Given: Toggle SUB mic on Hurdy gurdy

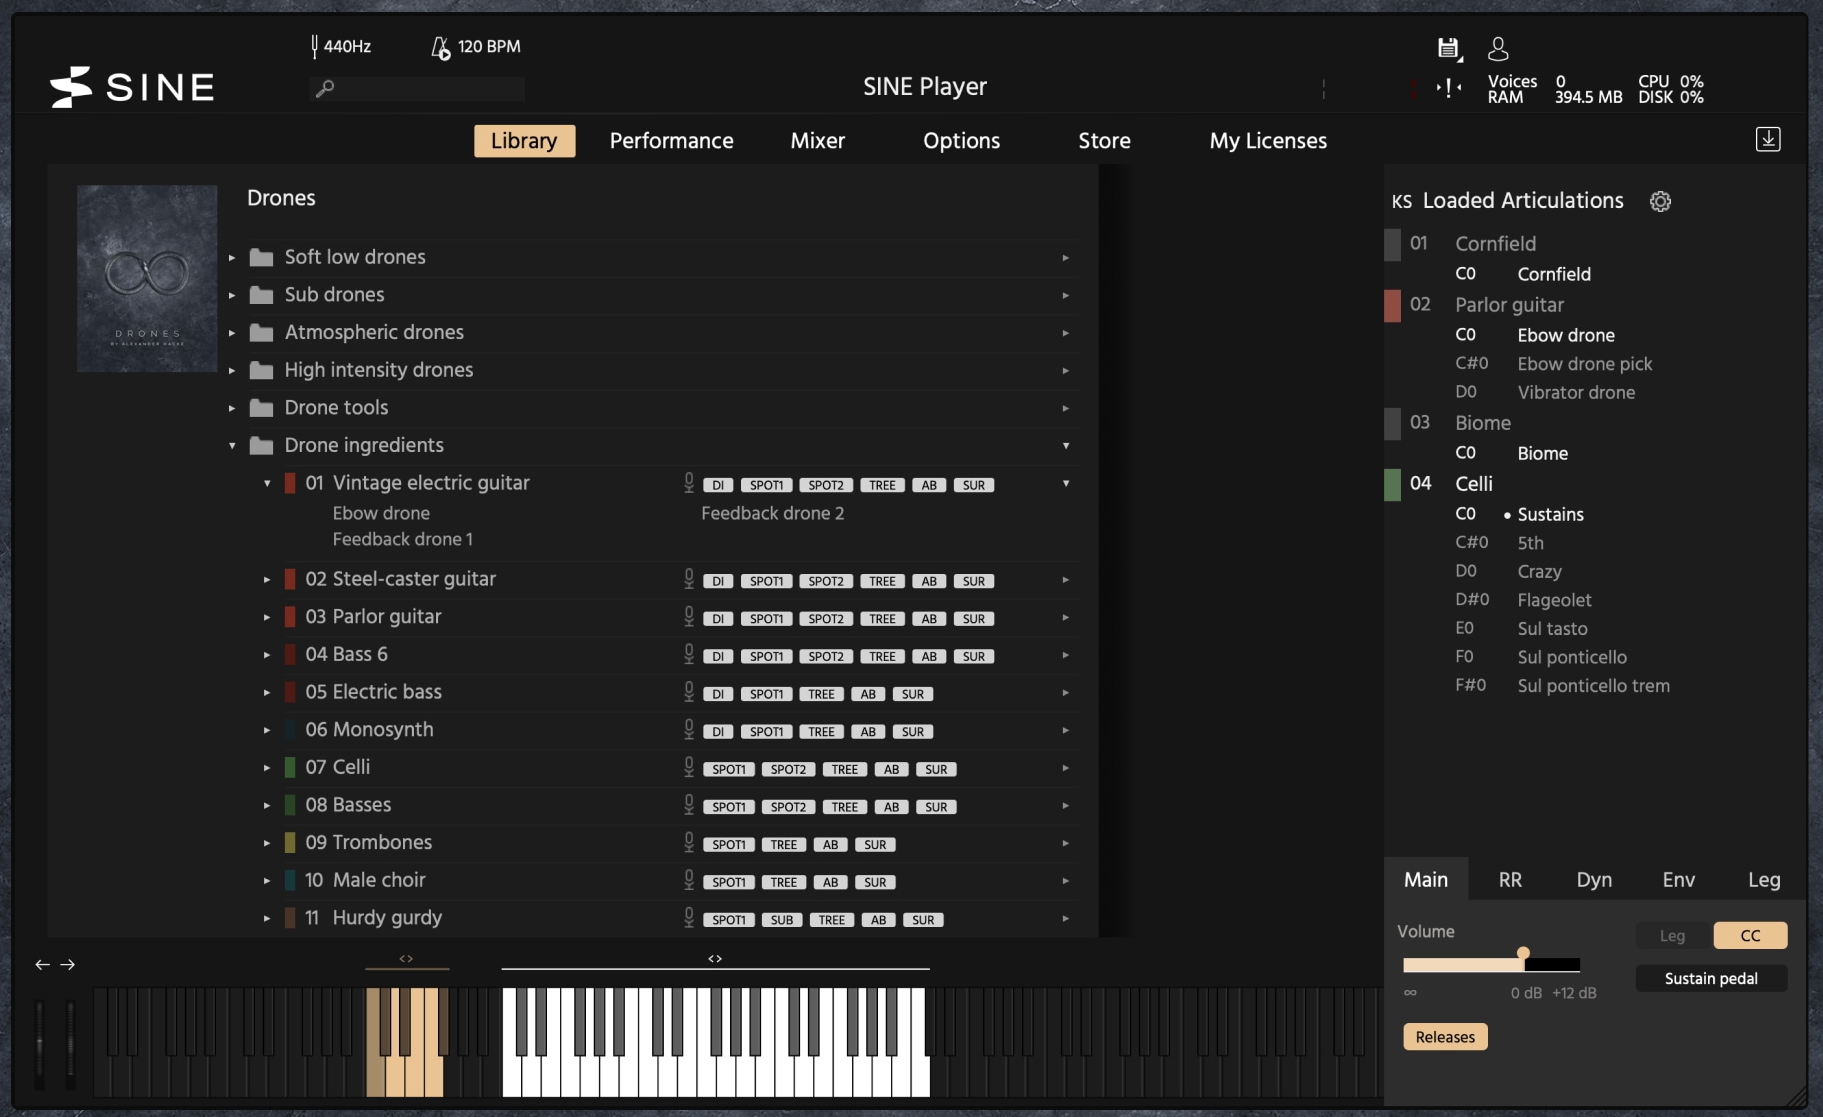Looking at the screenshot, I should click(x=782, y=921).
